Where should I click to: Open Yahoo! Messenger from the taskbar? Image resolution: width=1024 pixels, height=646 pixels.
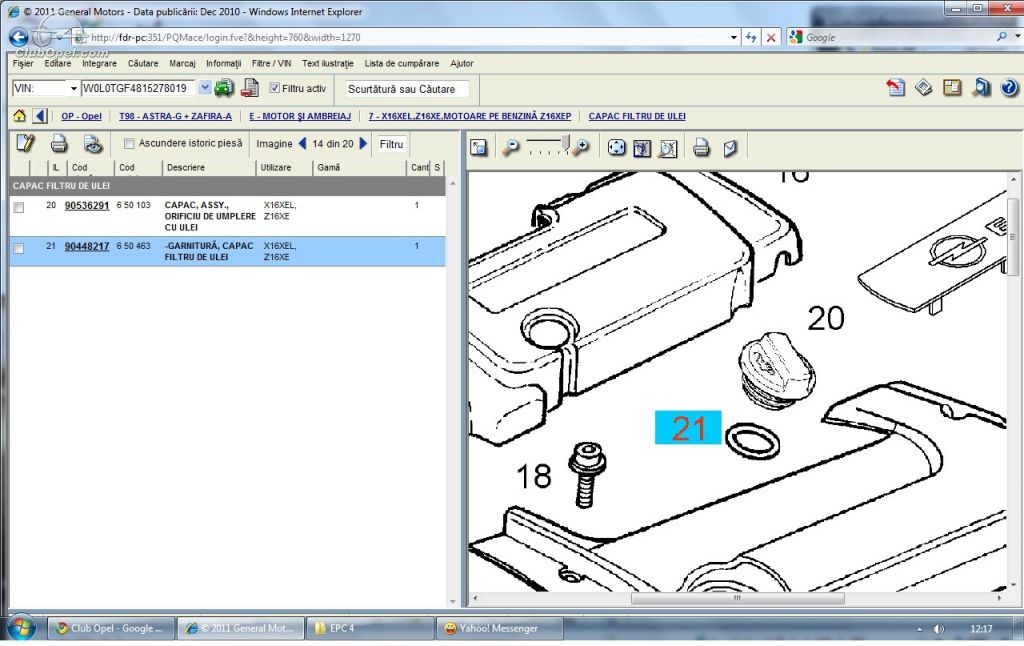pyautogui.click(x=499, y=628)
